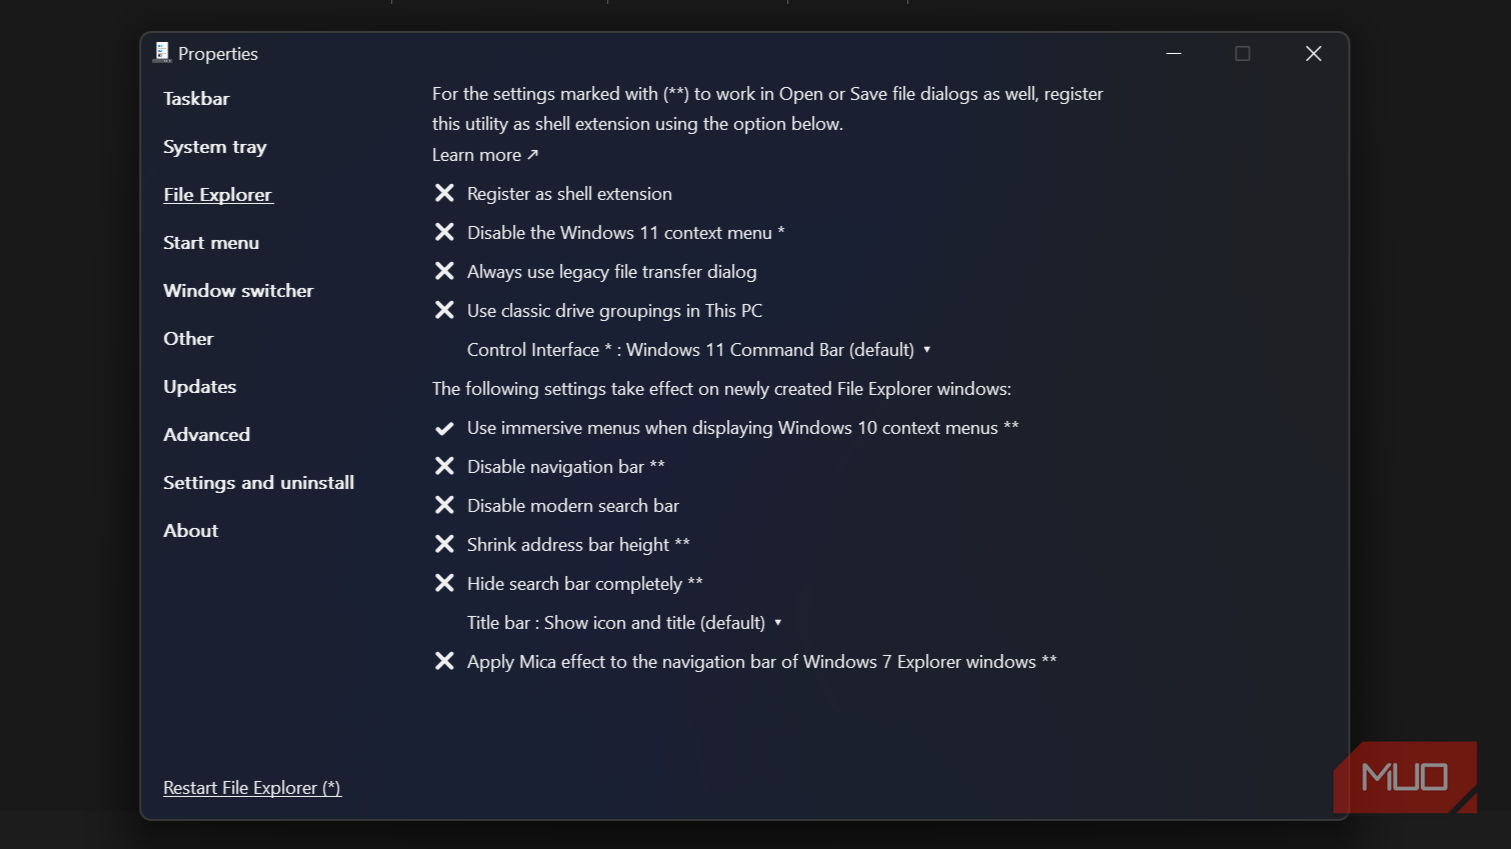Click the Learn more link
Viewport: 1511px width, 849px height.
(x=485, y=155)
